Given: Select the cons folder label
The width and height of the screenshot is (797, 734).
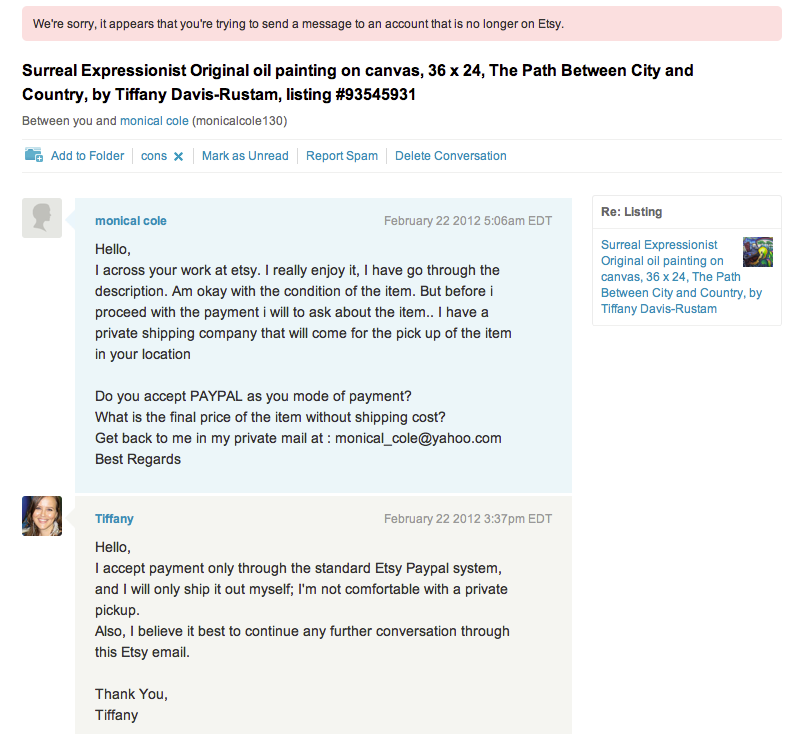Looking at the screenshot, I should (154, 156).
